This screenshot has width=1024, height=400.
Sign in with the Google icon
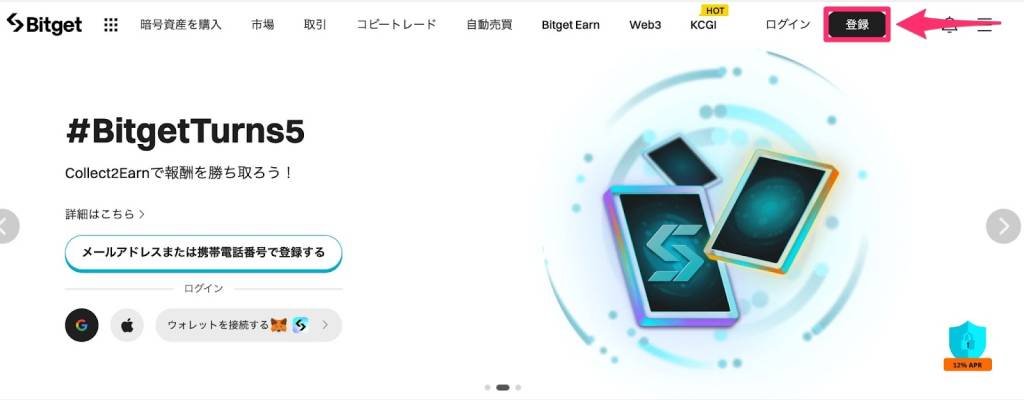(82, 325)
